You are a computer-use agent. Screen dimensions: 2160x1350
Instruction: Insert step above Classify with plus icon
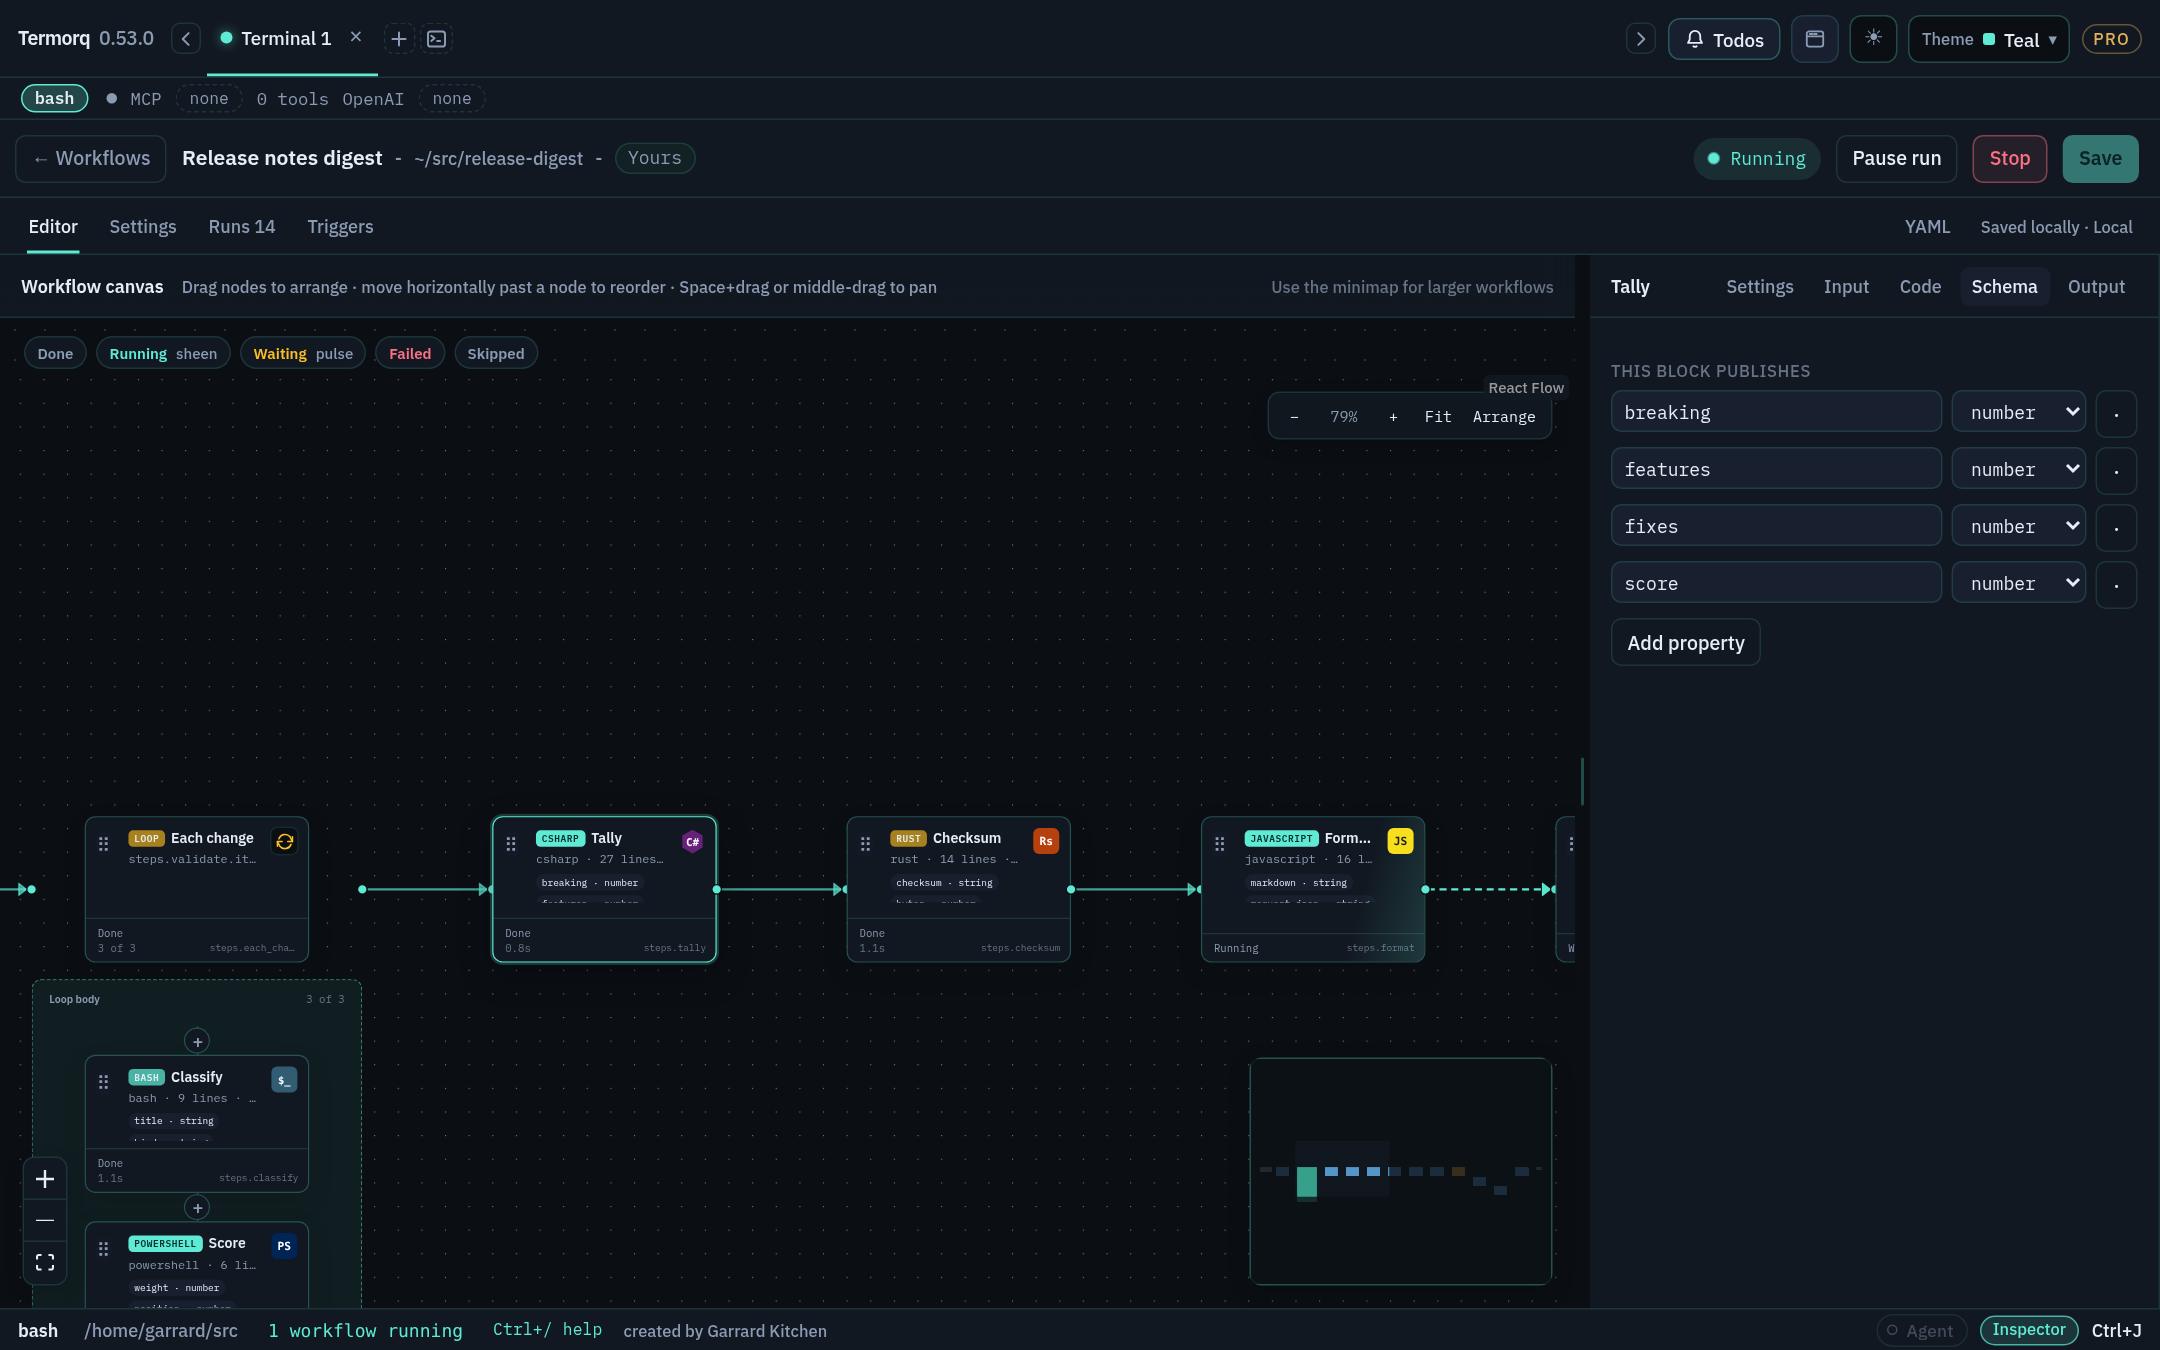[x=197, y=1041]
